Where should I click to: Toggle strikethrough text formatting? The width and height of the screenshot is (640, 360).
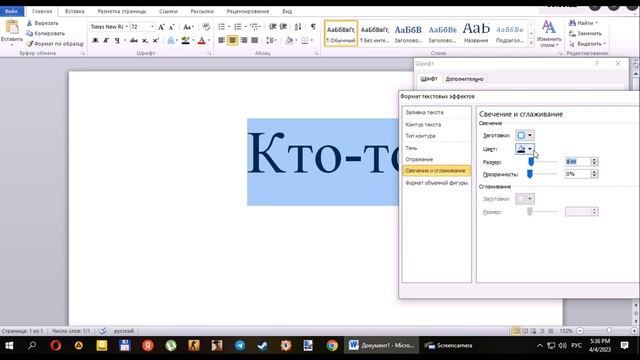coord(134,40)
